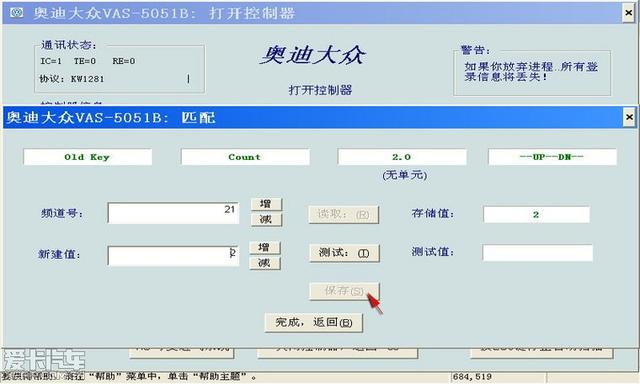This screenshot has height=384, width=640.
Task: Click the 'Count' display box
Action: point(245,157)
